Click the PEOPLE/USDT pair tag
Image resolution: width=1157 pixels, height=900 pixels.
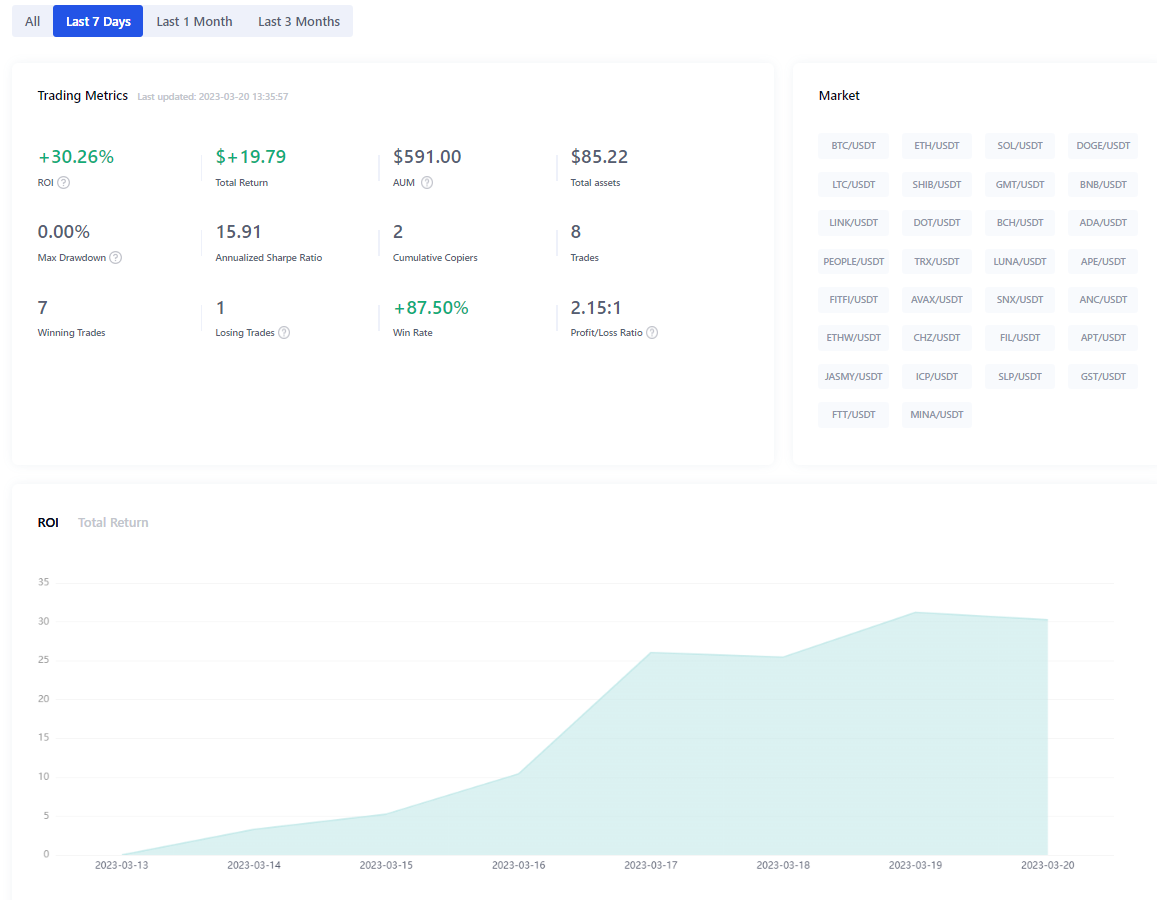tap(853, 262)
